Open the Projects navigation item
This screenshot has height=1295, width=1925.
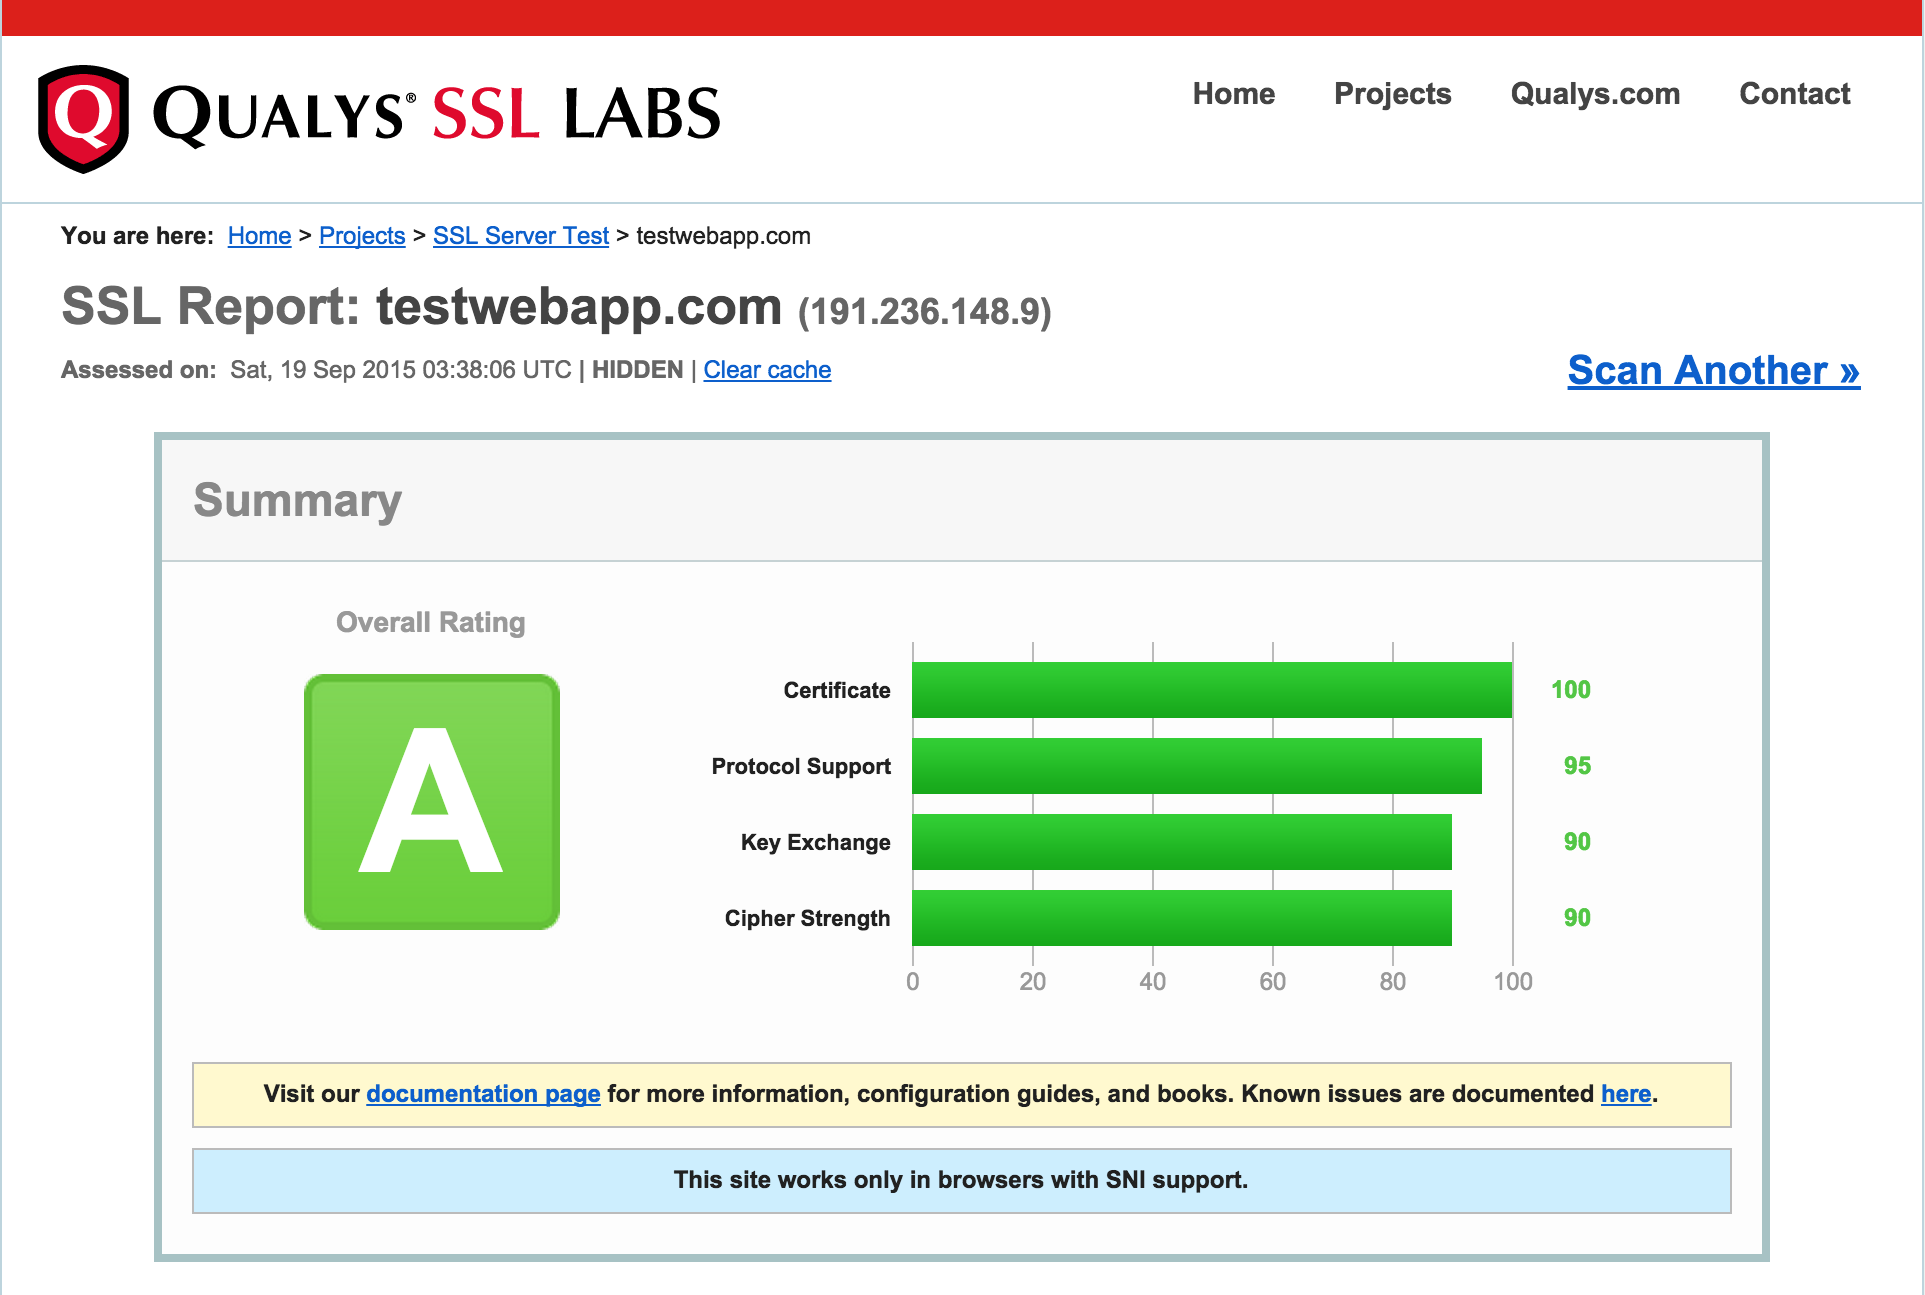(1392, 94)
